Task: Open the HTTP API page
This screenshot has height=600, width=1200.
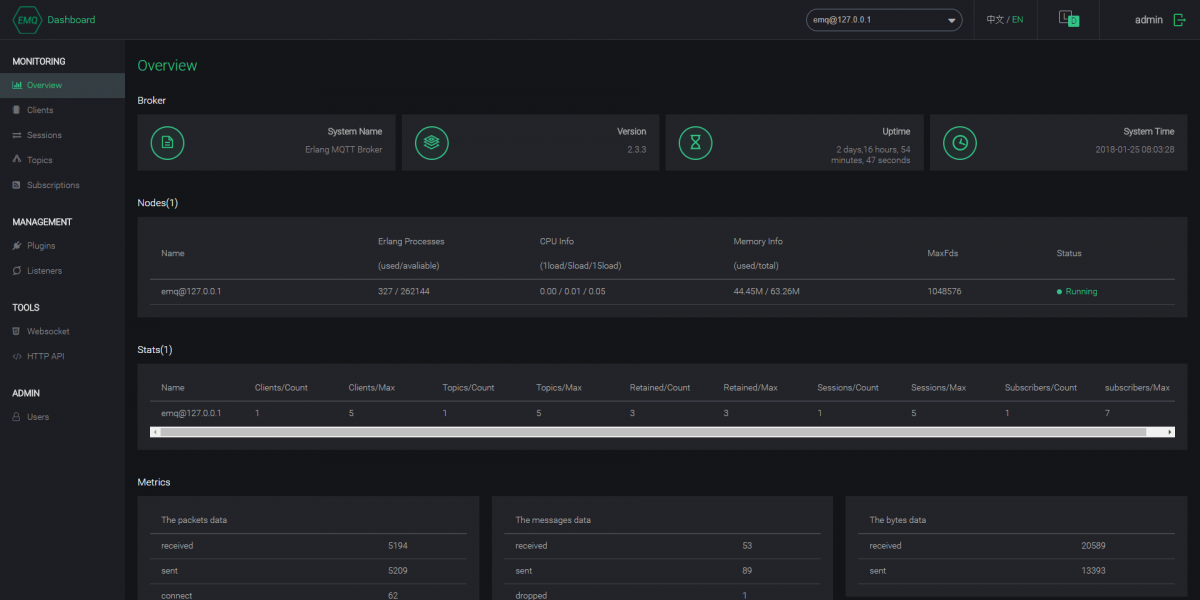Action: click(45, 356)
